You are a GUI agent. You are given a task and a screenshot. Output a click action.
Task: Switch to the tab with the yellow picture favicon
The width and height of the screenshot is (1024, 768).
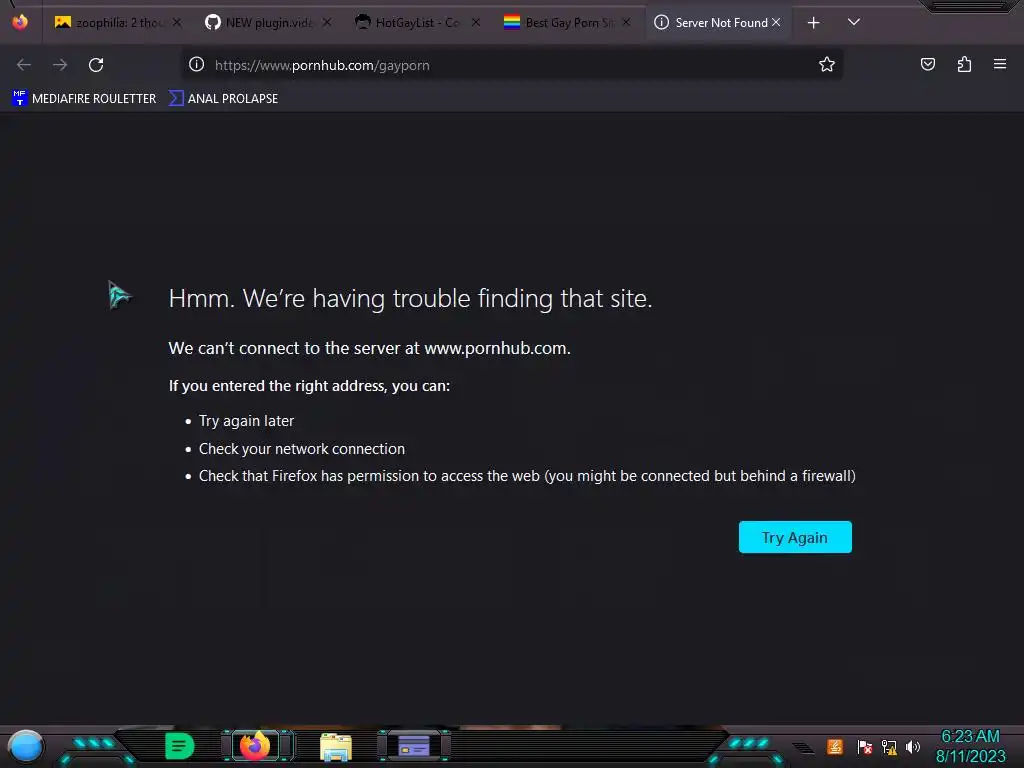pos(118,22)
